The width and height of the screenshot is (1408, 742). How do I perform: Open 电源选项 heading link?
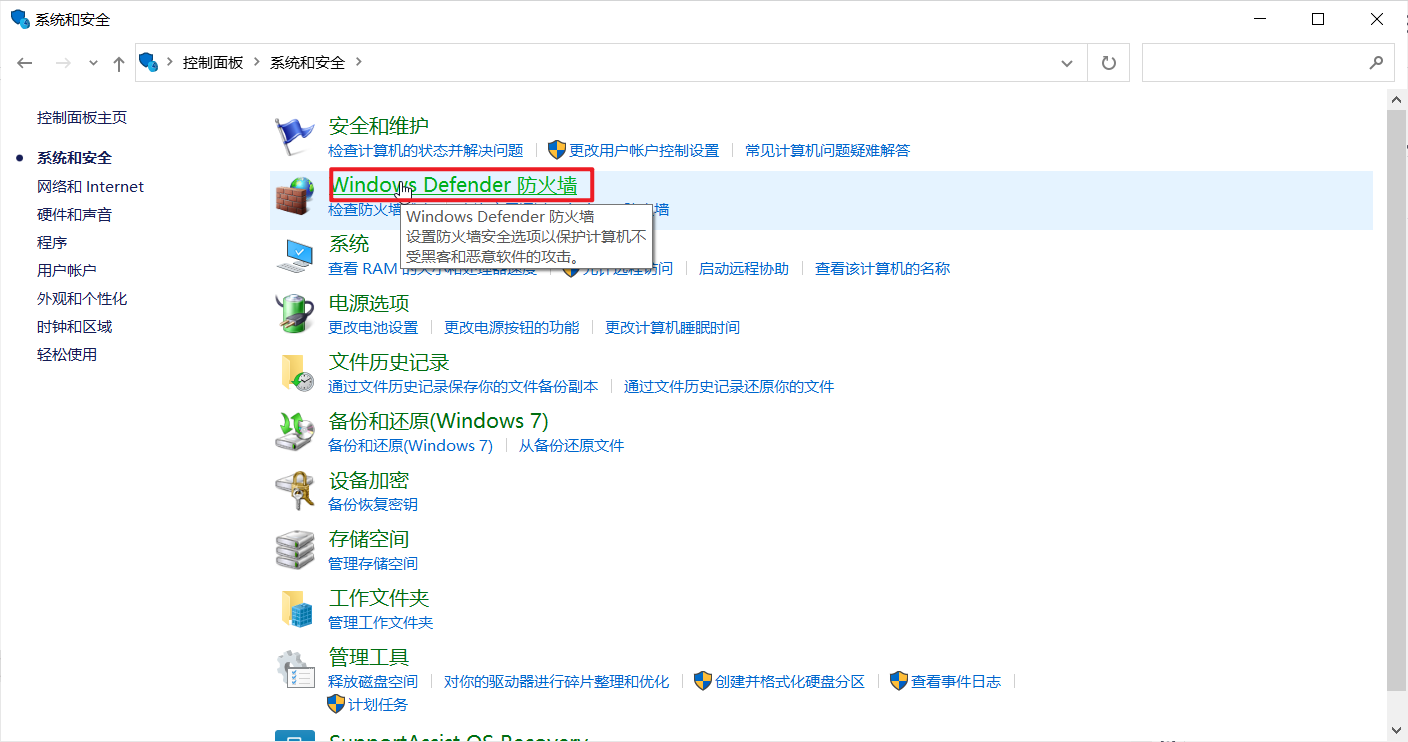tap(369, 303)
